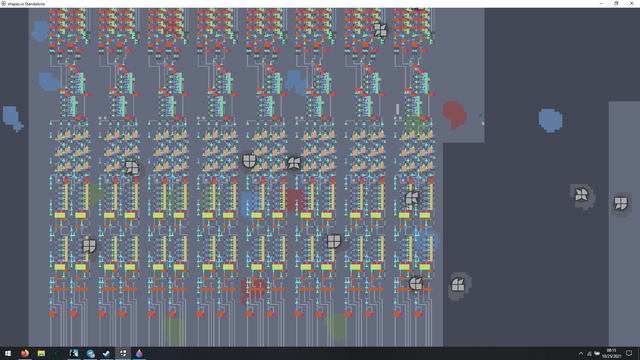Viewport: 640px width, 360px height.
Task: Select the windmill shape marker at far right of map
Action: point(581,195)
